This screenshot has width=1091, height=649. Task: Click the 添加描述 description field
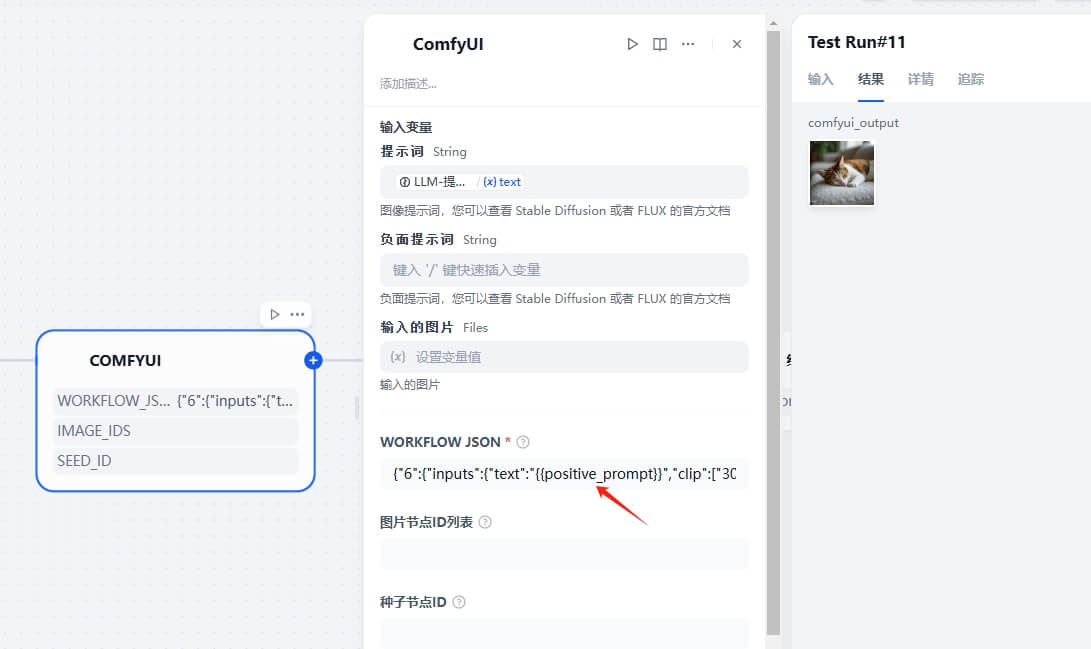[x=564, y=84]
